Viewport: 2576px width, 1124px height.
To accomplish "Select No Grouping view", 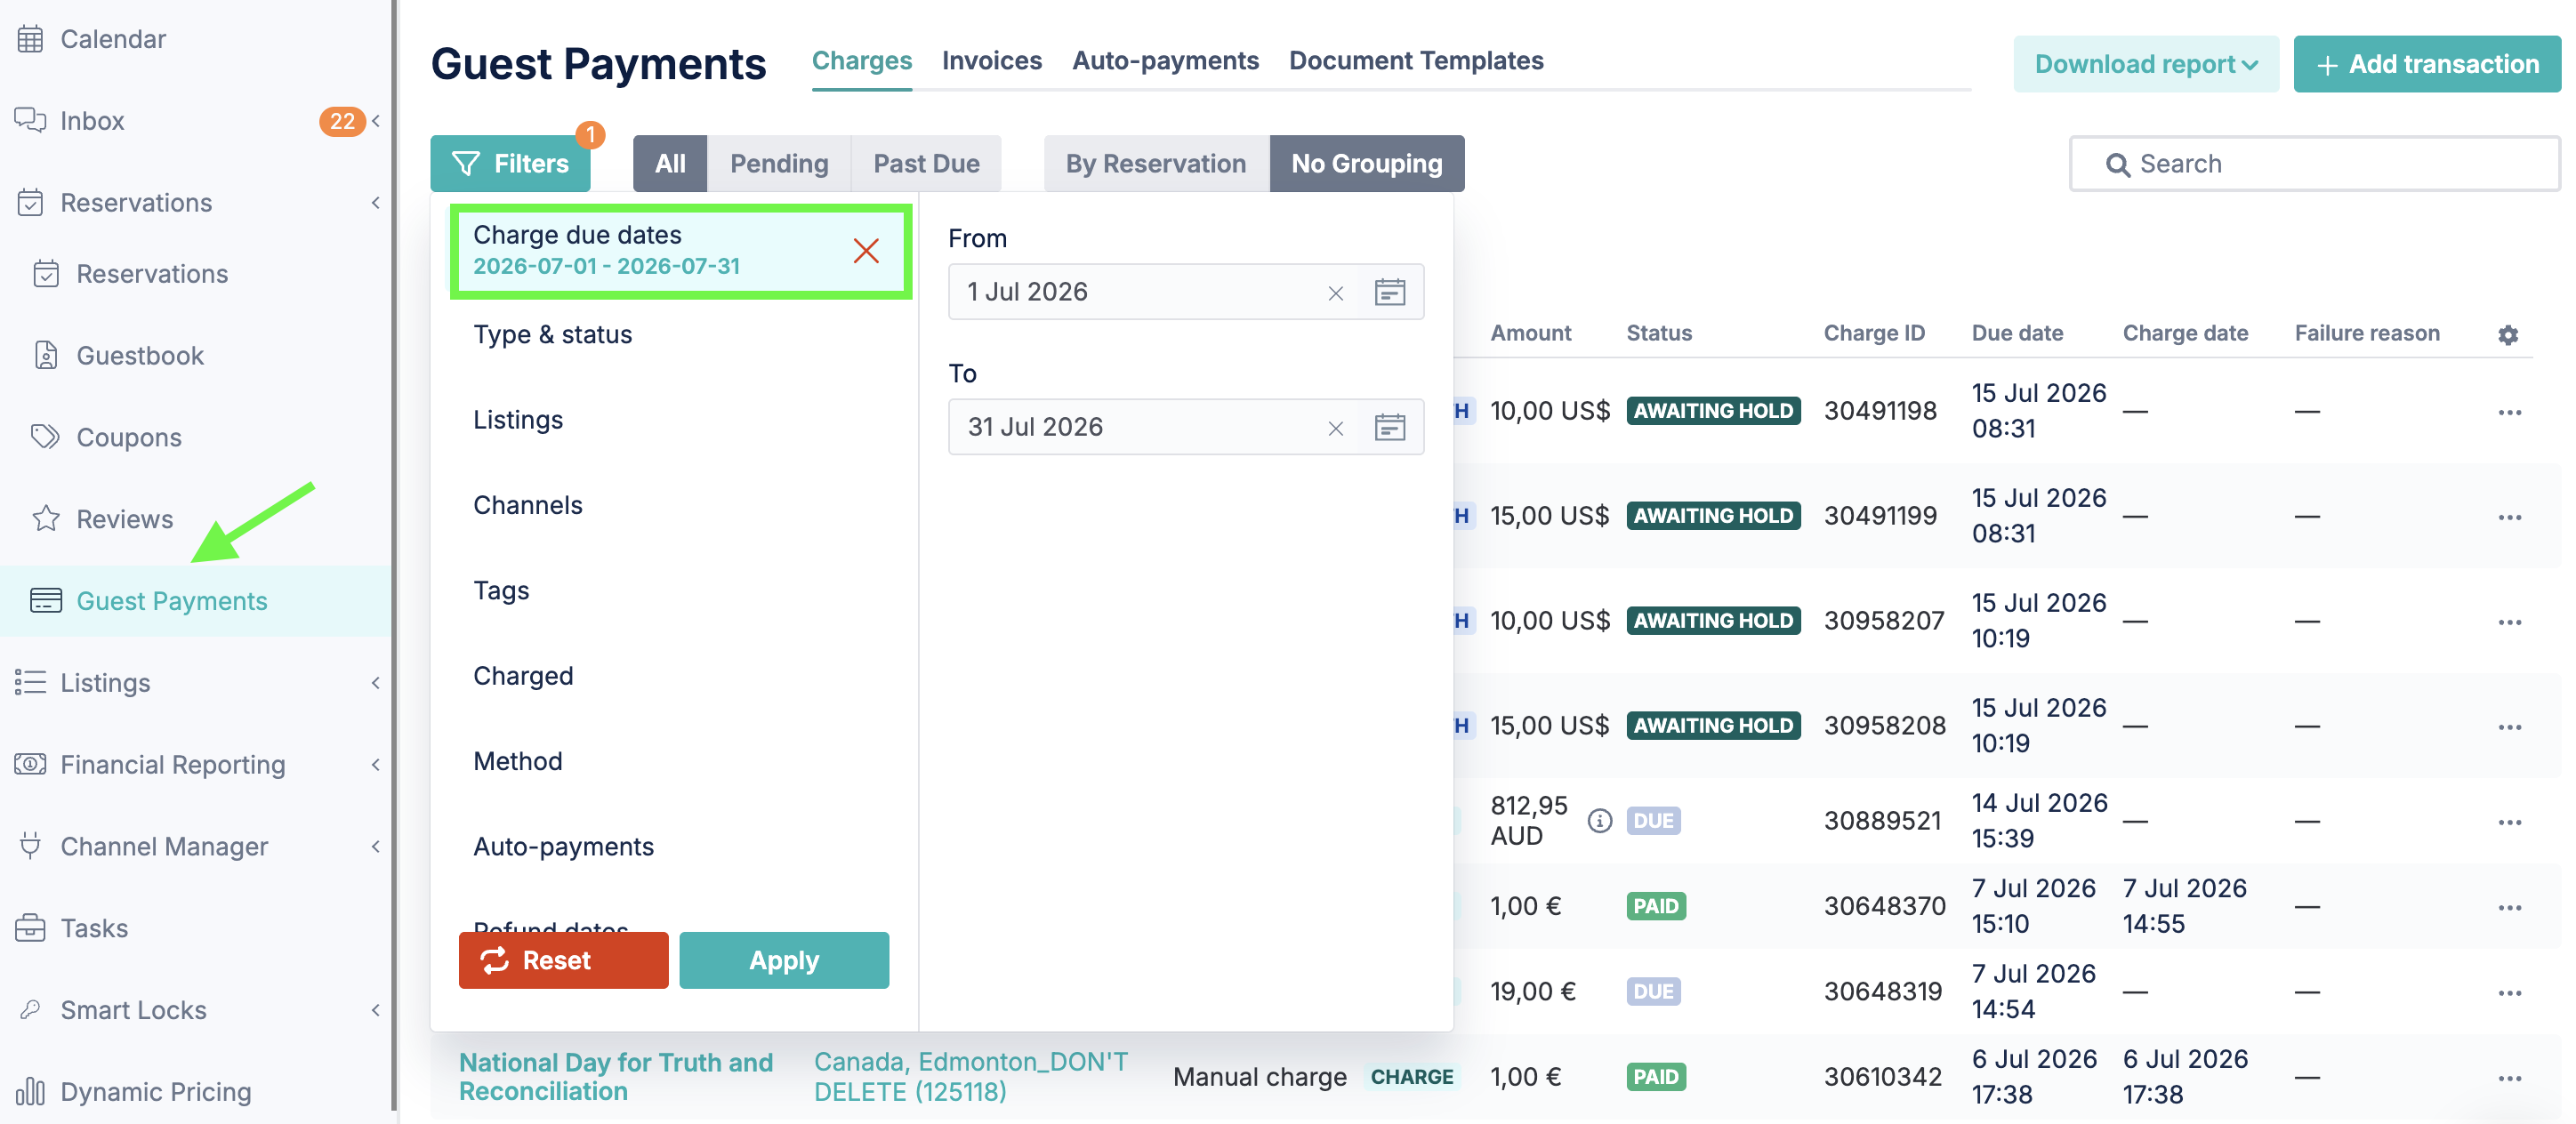I will pos(1366,163).
